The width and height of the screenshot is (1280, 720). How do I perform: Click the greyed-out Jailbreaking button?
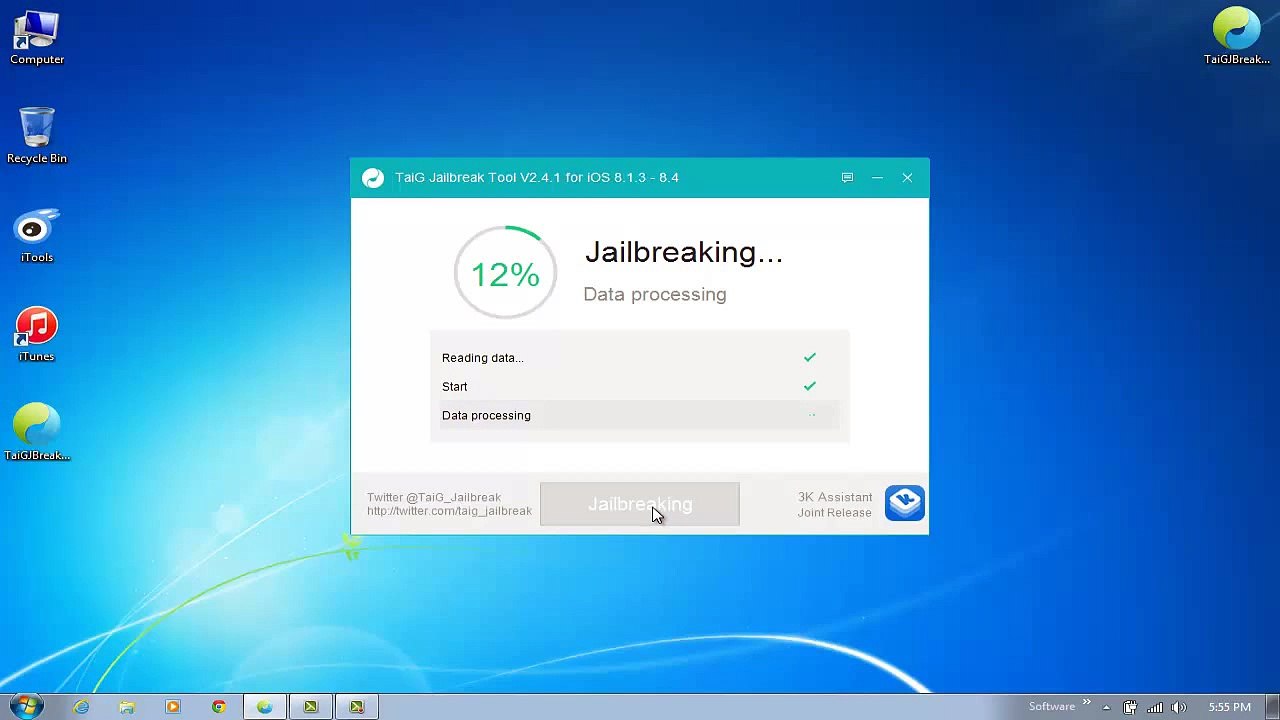point(640,504)
